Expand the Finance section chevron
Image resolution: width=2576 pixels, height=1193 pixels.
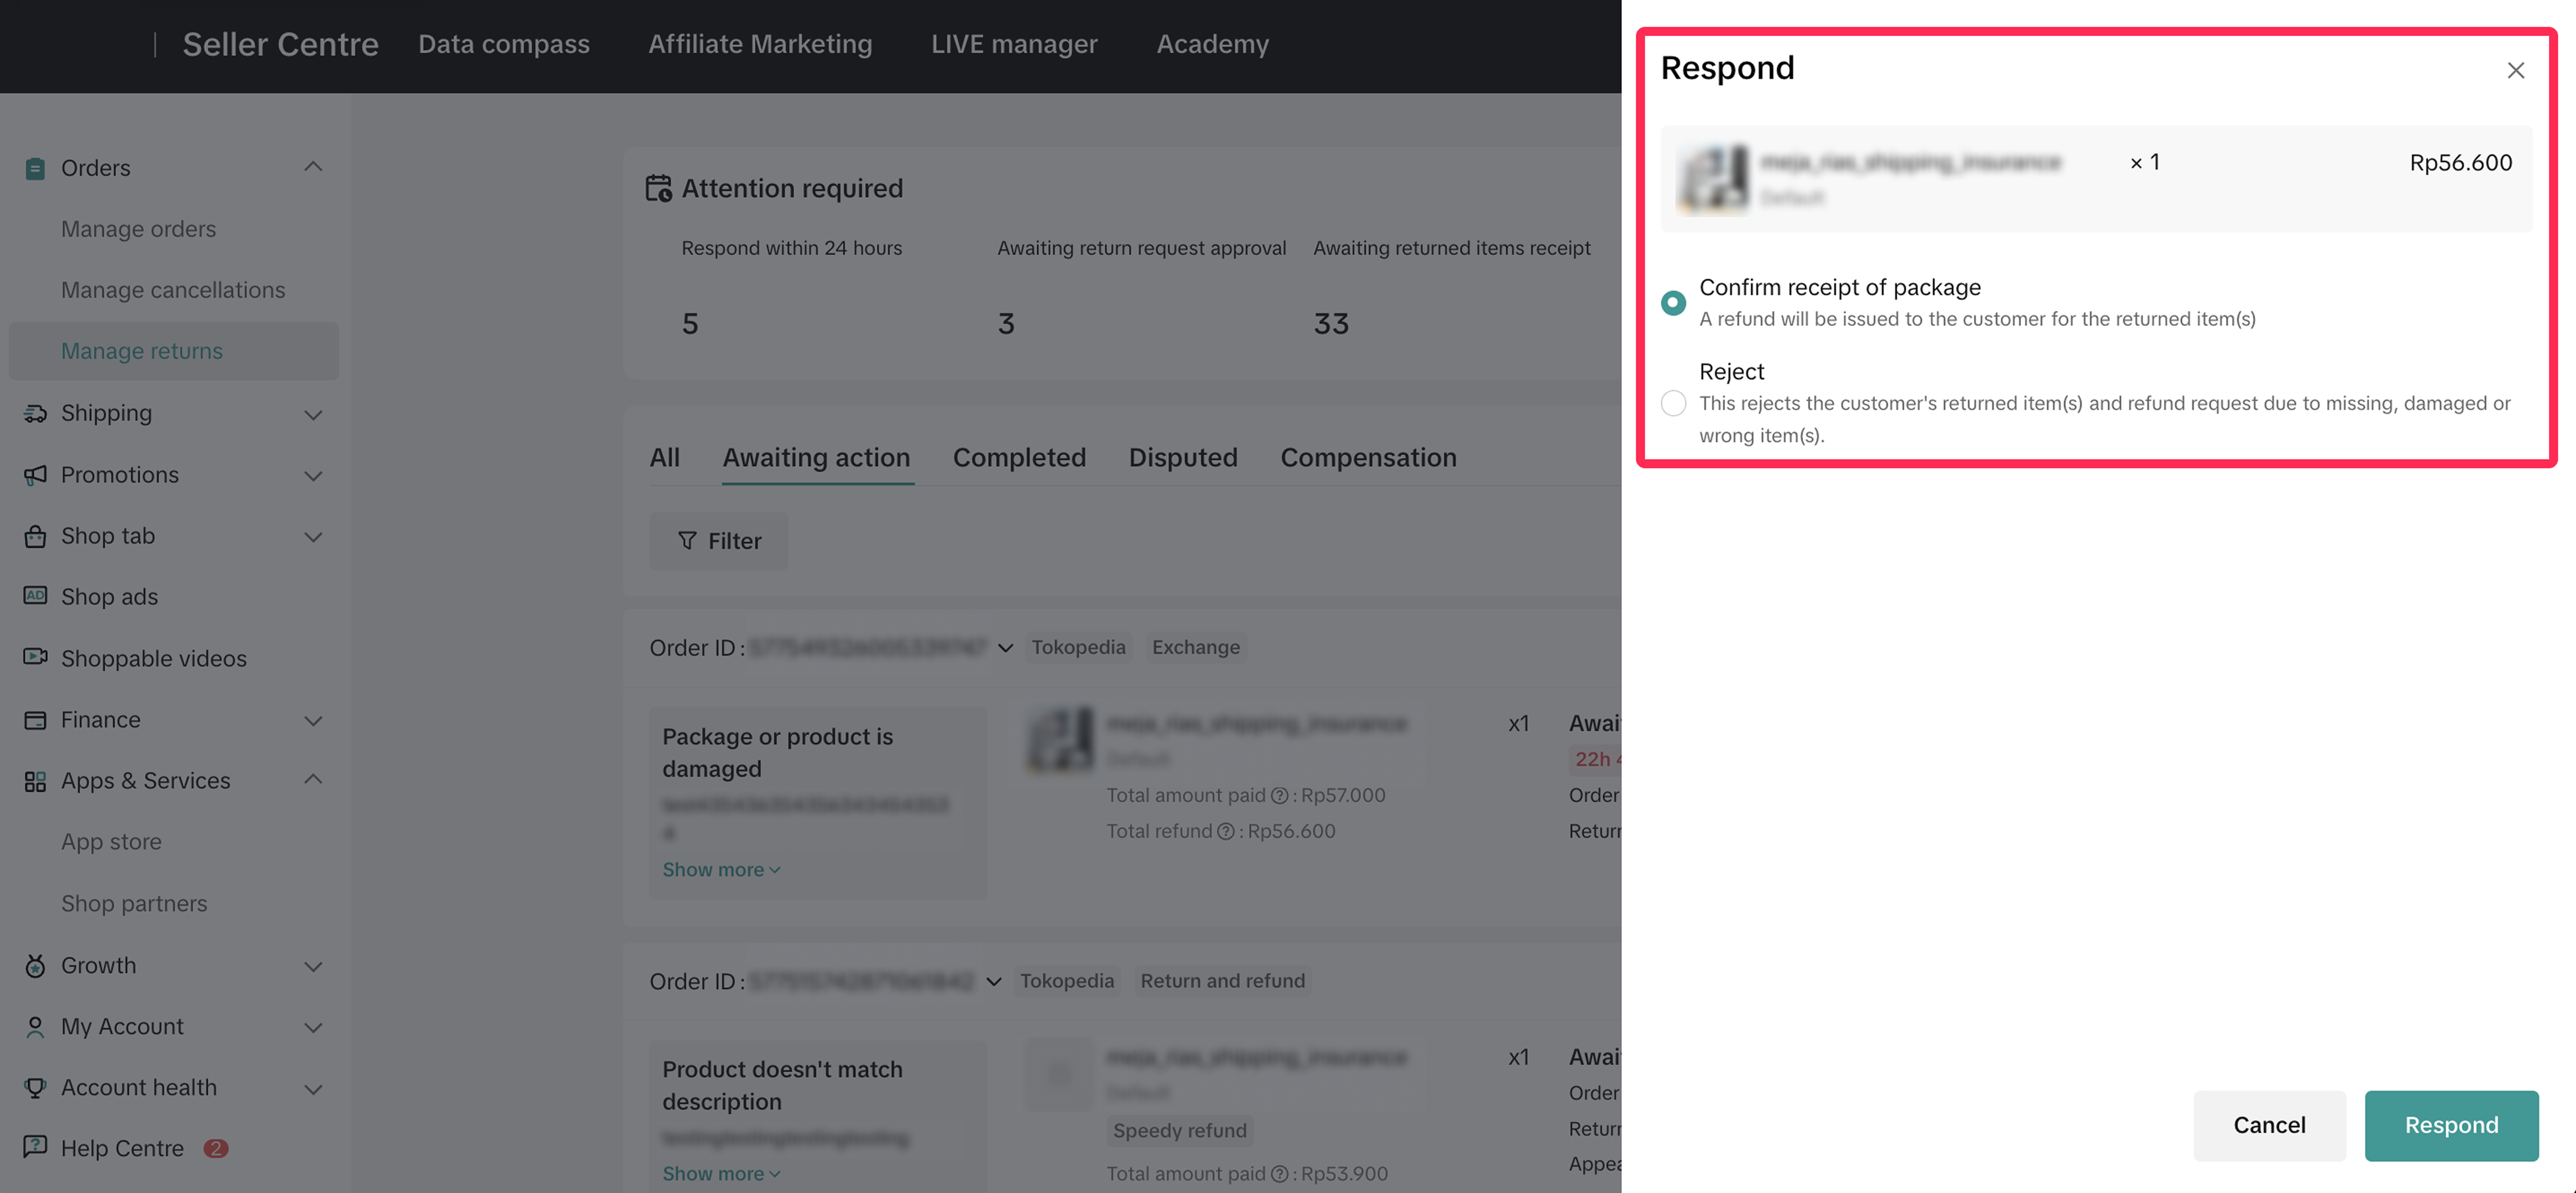coord(313,720)
